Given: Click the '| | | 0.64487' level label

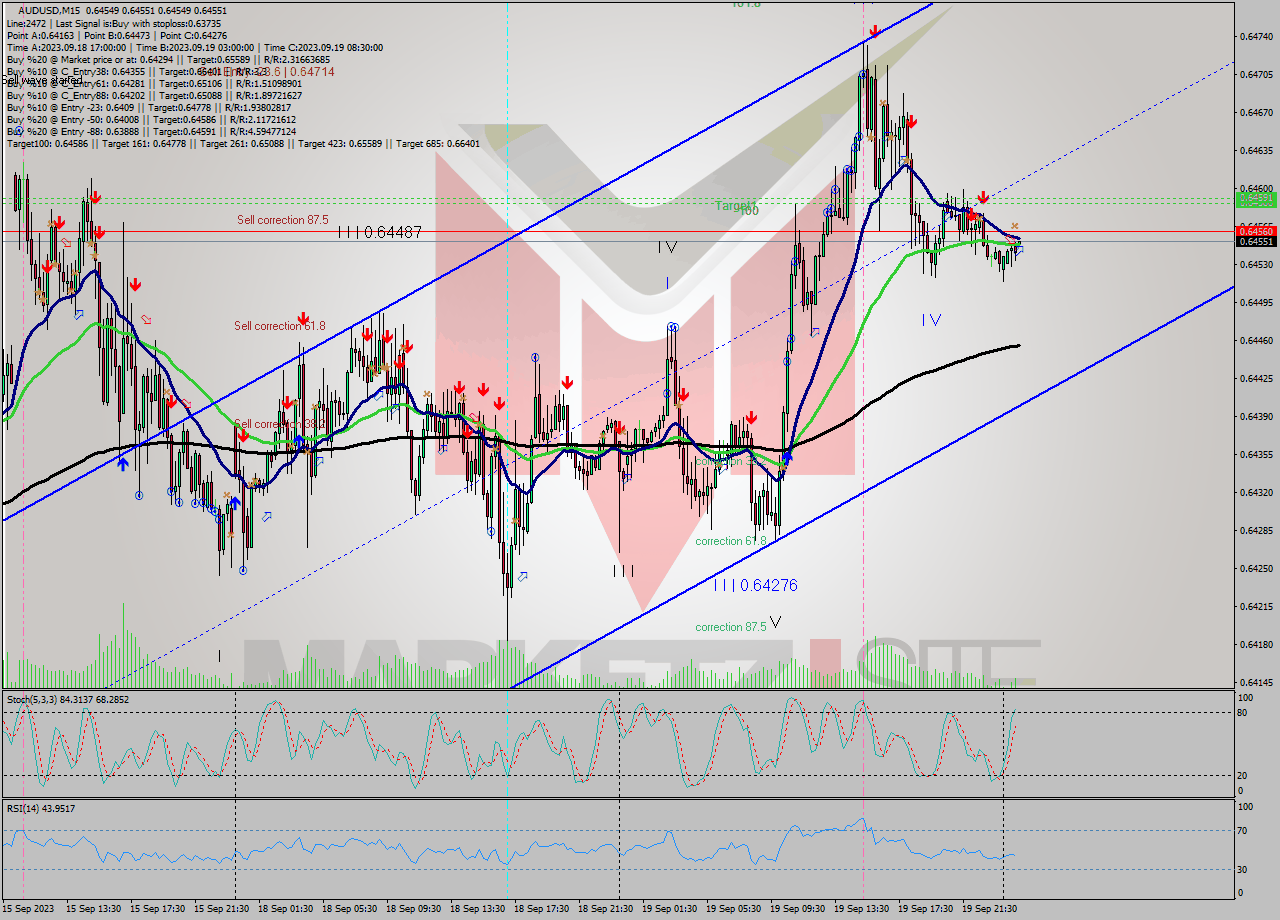Looking at the screenshot, I should point(379,232).
